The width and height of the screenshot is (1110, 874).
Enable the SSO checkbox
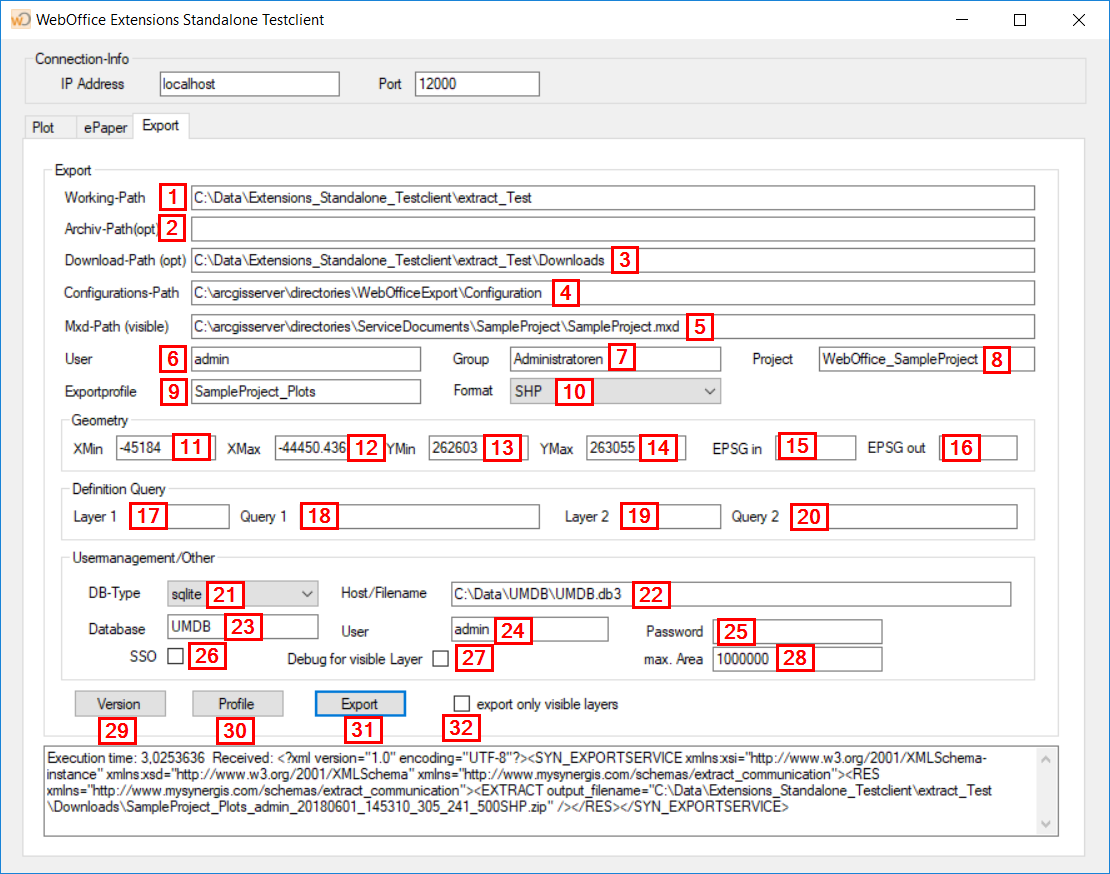175,655
